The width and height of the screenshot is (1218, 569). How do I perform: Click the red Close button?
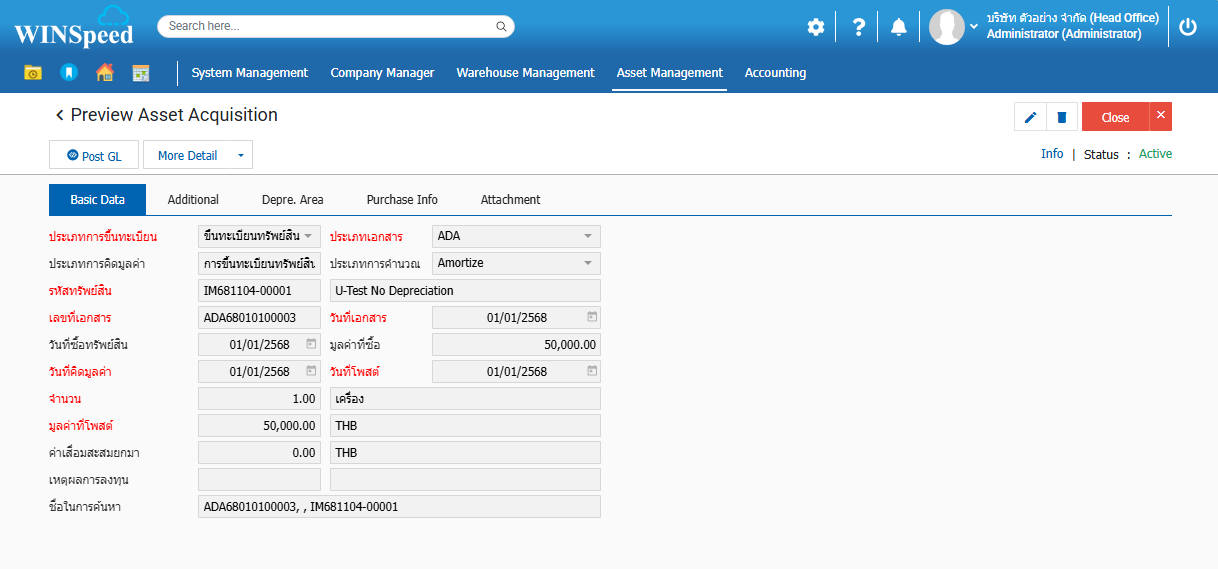[1115, 117]
